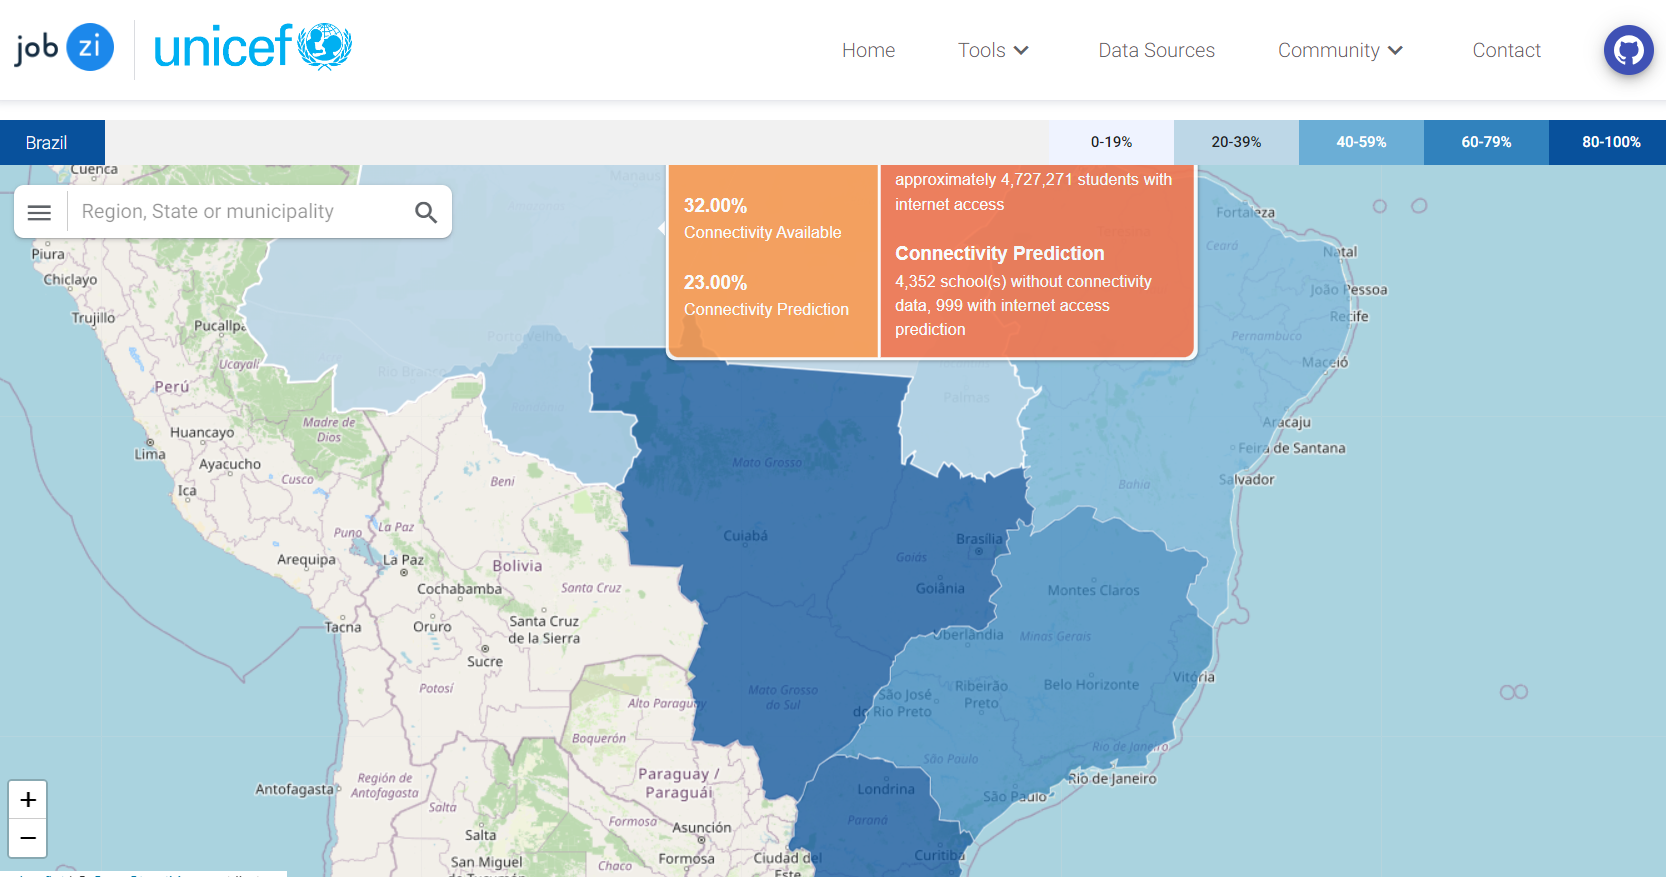Image resolution: width=1666 pixels, height=877 pixels.
Task: Click the Rio de Janeiro city label
Action: 1112,779
